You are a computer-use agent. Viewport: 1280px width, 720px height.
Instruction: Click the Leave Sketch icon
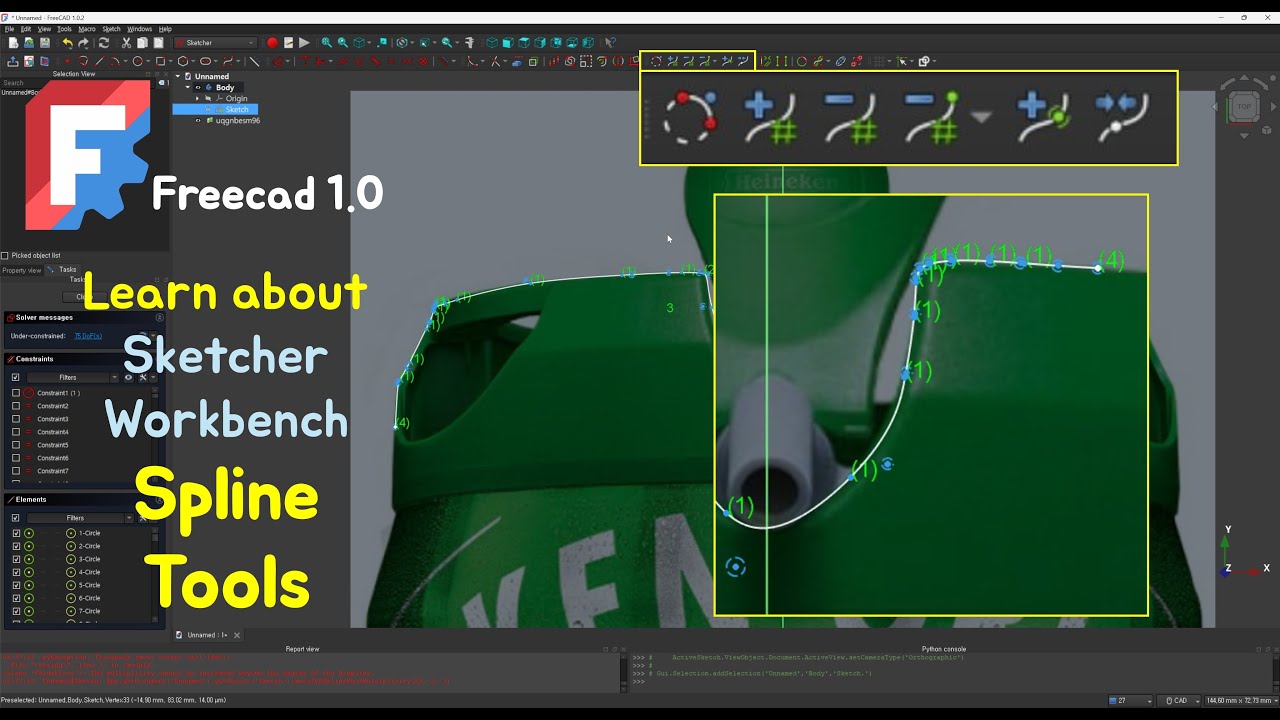pos(13,61)
